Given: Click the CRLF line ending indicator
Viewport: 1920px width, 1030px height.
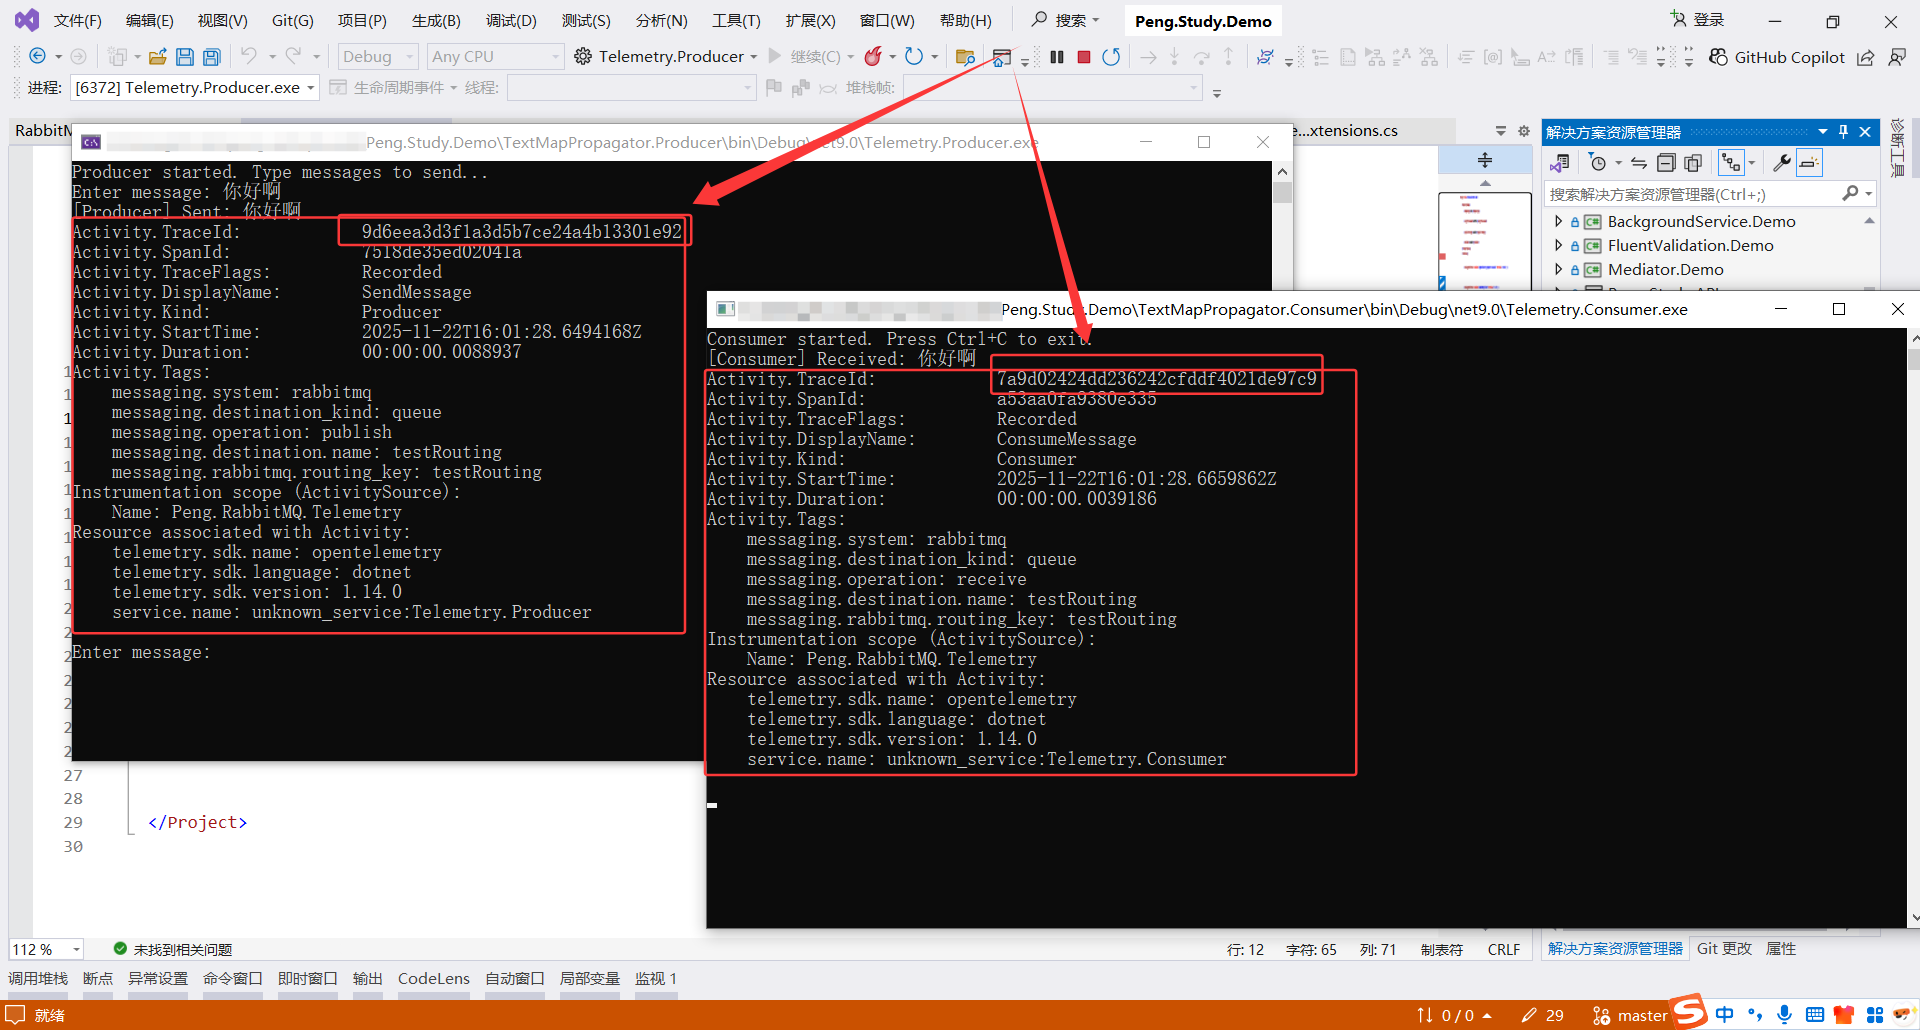Looking at the screenshot, I should pos(1503,949).
